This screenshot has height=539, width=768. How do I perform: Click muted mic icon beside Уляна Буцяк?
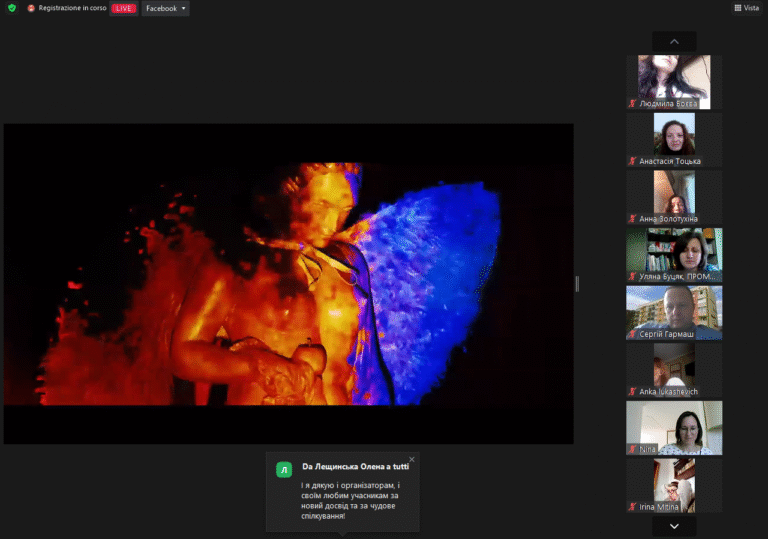pos(632,276)
